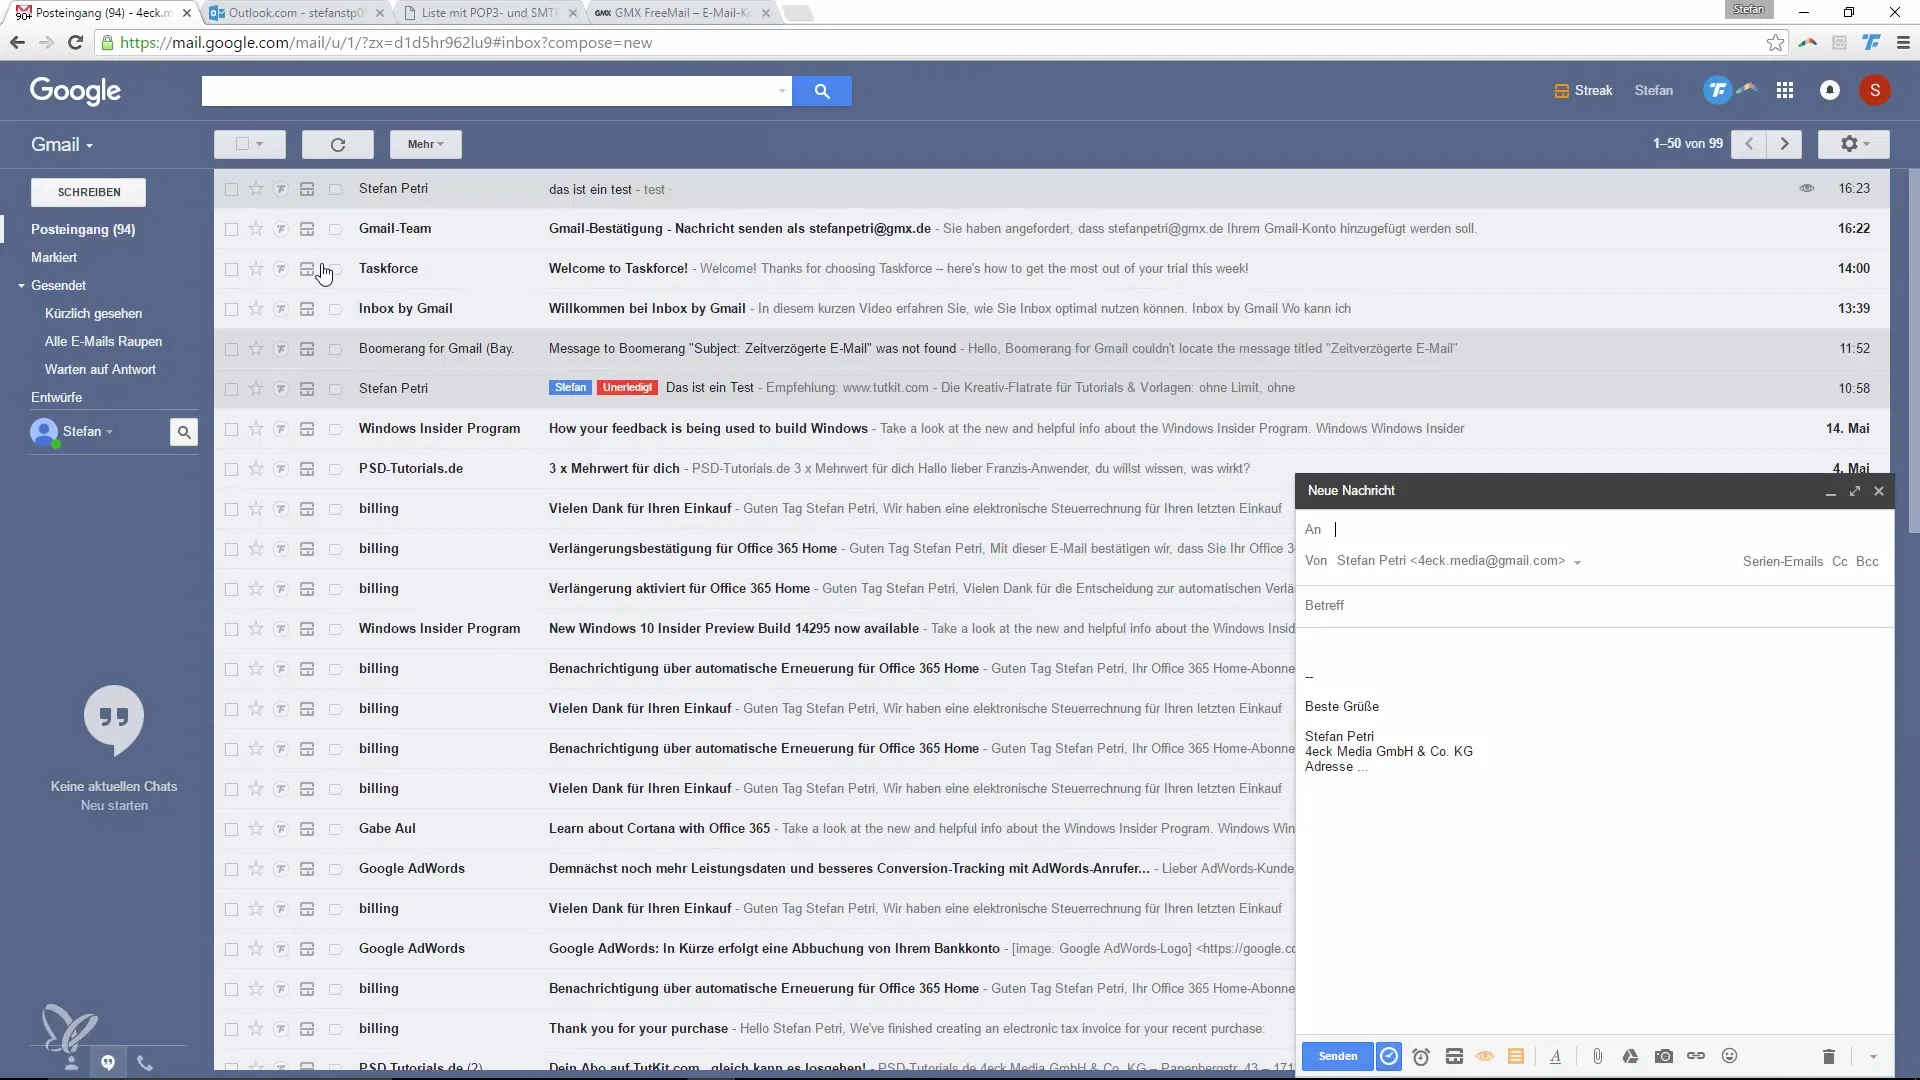Click Streak box icon in compose toolbar
This screenshot has width=1920, height=1080.
pos(1454,1057)
